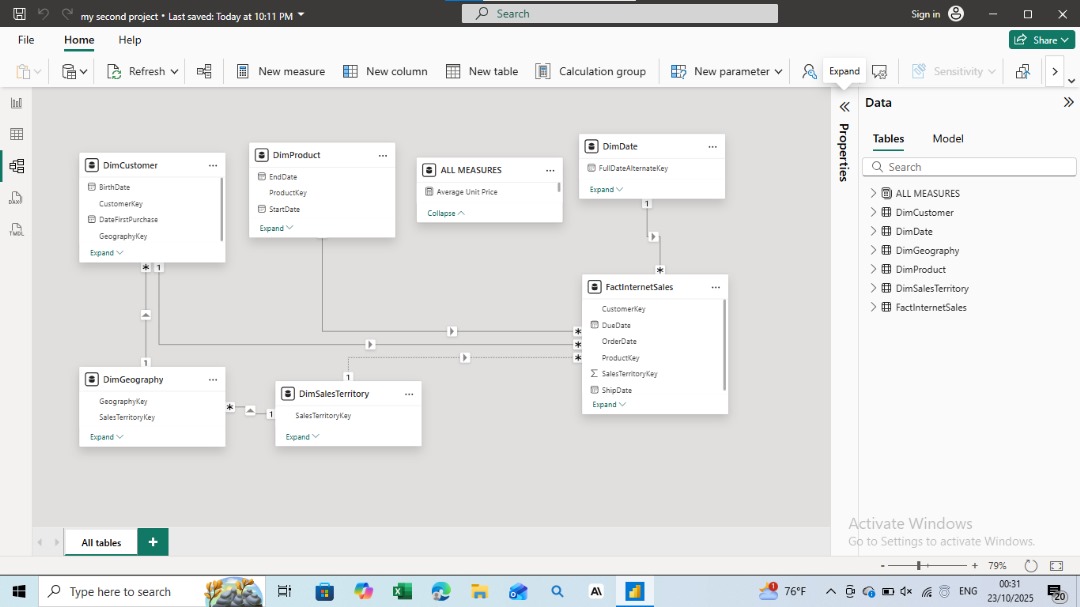The image size is (1080, 607).
Task: Click the title bar Search box
Action: 620,14
